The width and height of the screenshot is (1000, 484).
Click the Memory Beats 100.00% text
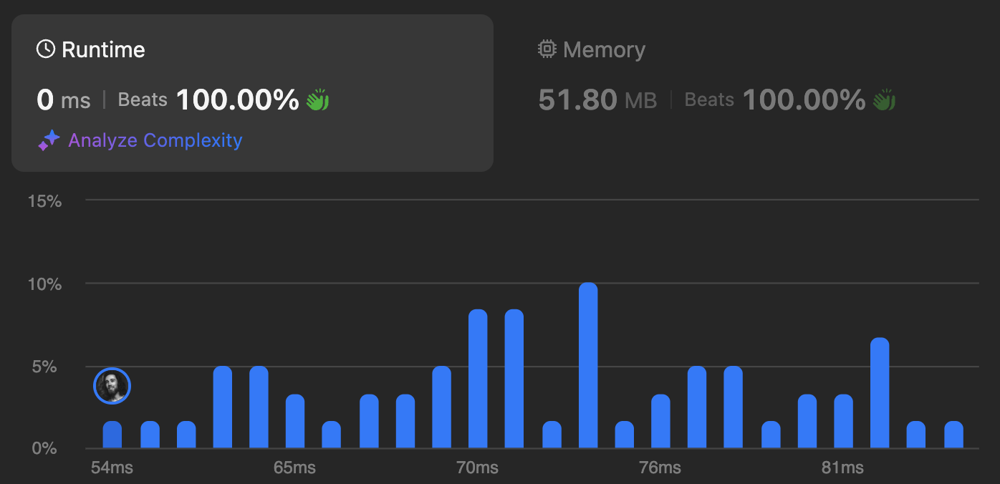tap(775, 100)
